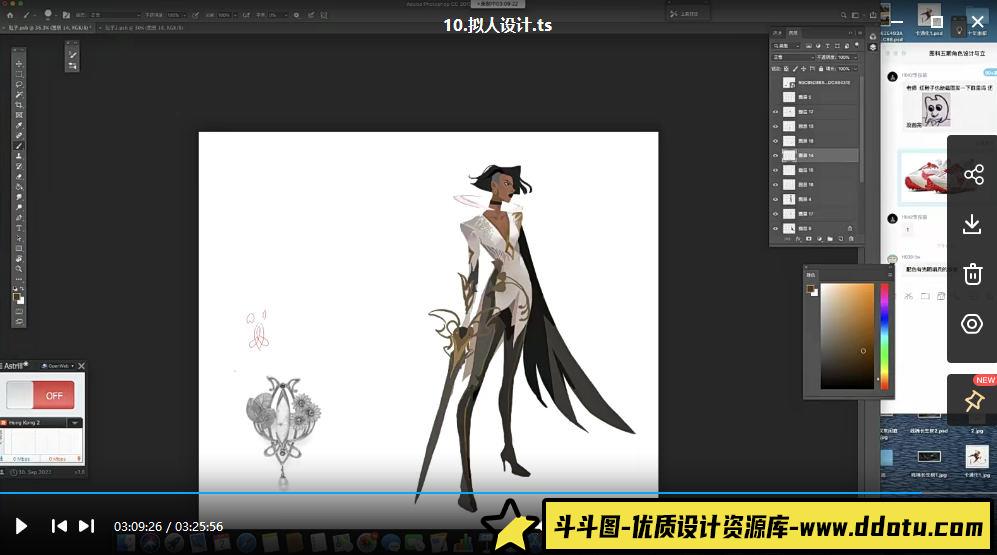Screen dimensions: 997x555
Task: Skip to previous video
Action: pos(59,526)
